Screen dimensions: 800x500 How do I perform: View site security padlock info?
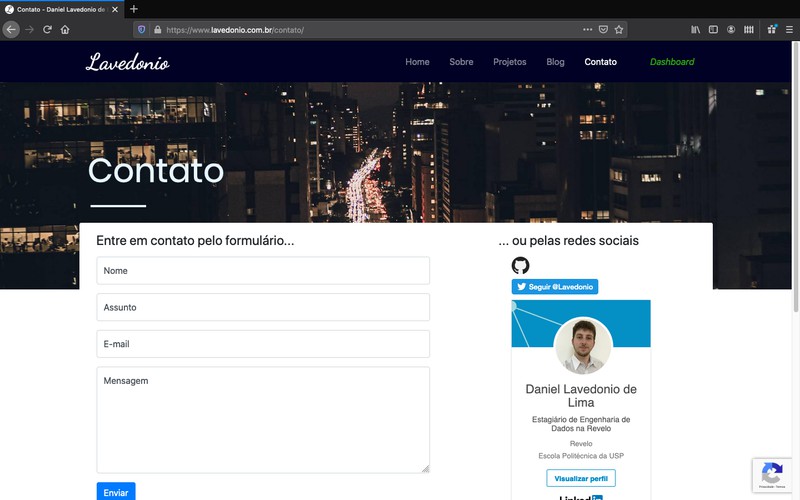point(158,30)
